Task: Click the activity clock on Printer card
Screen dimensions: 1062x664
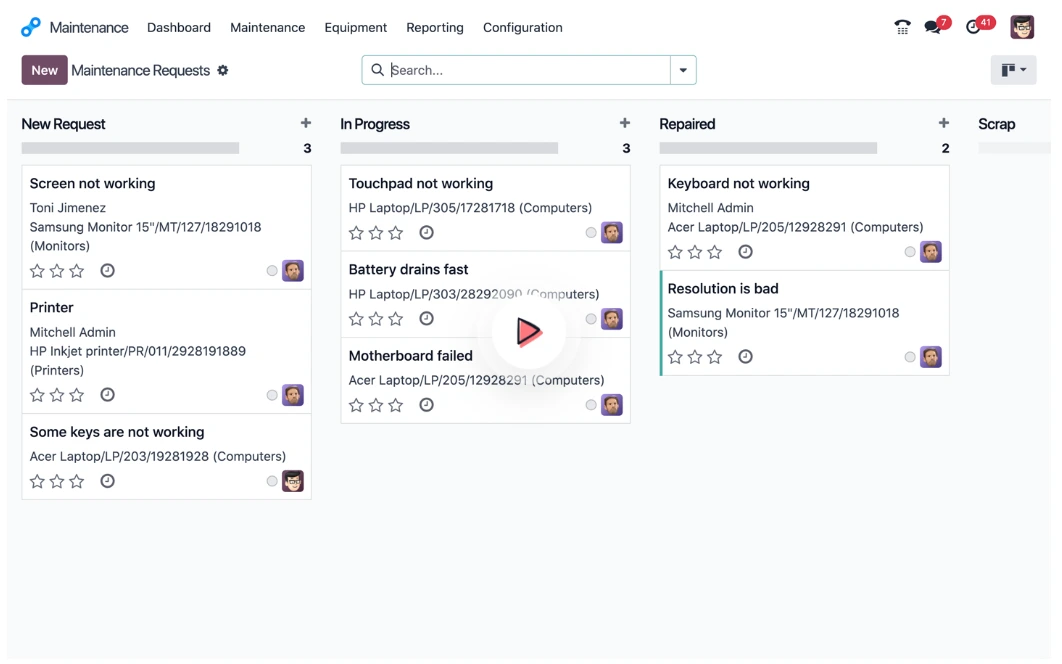Action: pos(107,395)
